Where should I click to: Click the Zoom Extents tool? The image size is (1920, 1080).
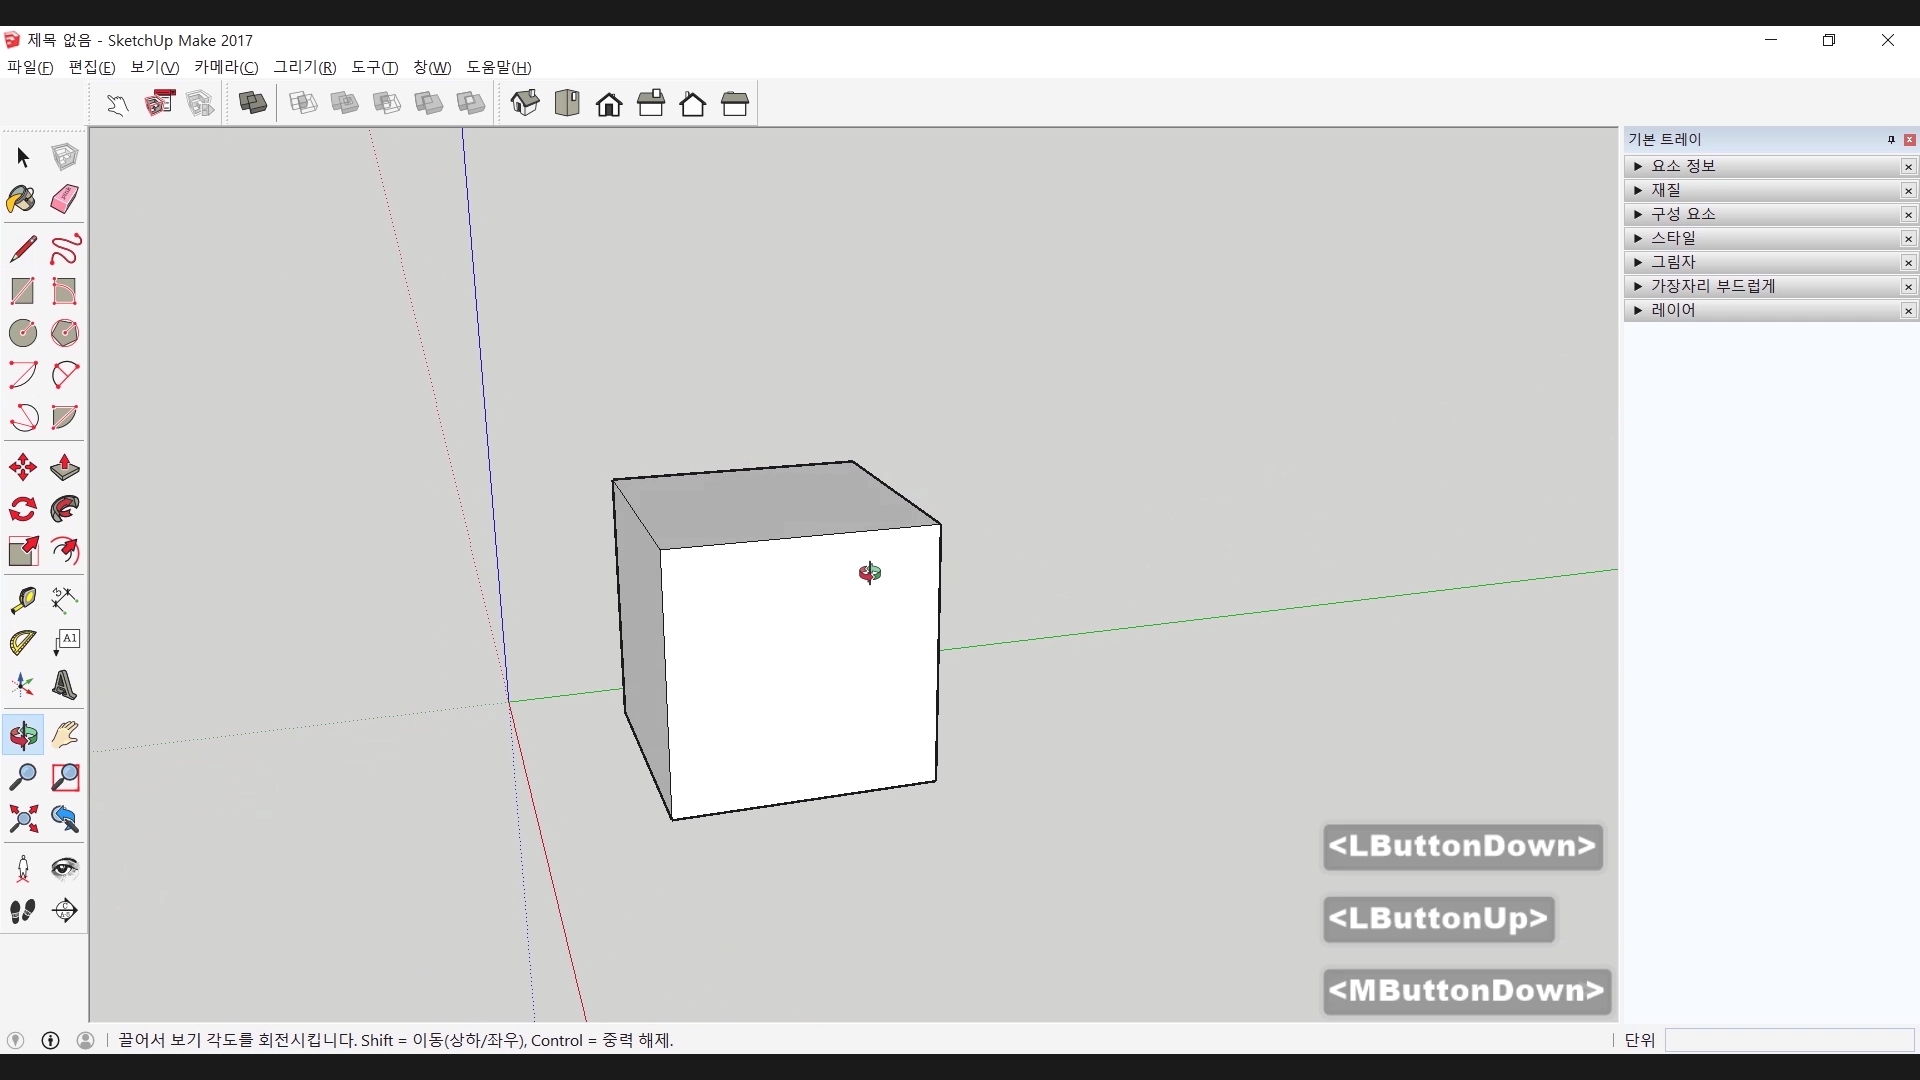tap(22, 820)
